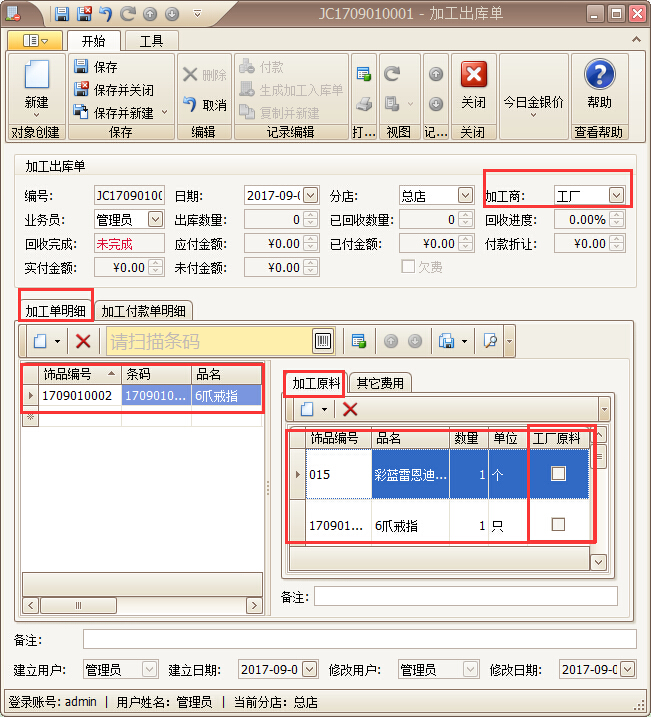Click the 取消 undo button
The height and width of the screenshot is (717, 651).
[205, 105]
